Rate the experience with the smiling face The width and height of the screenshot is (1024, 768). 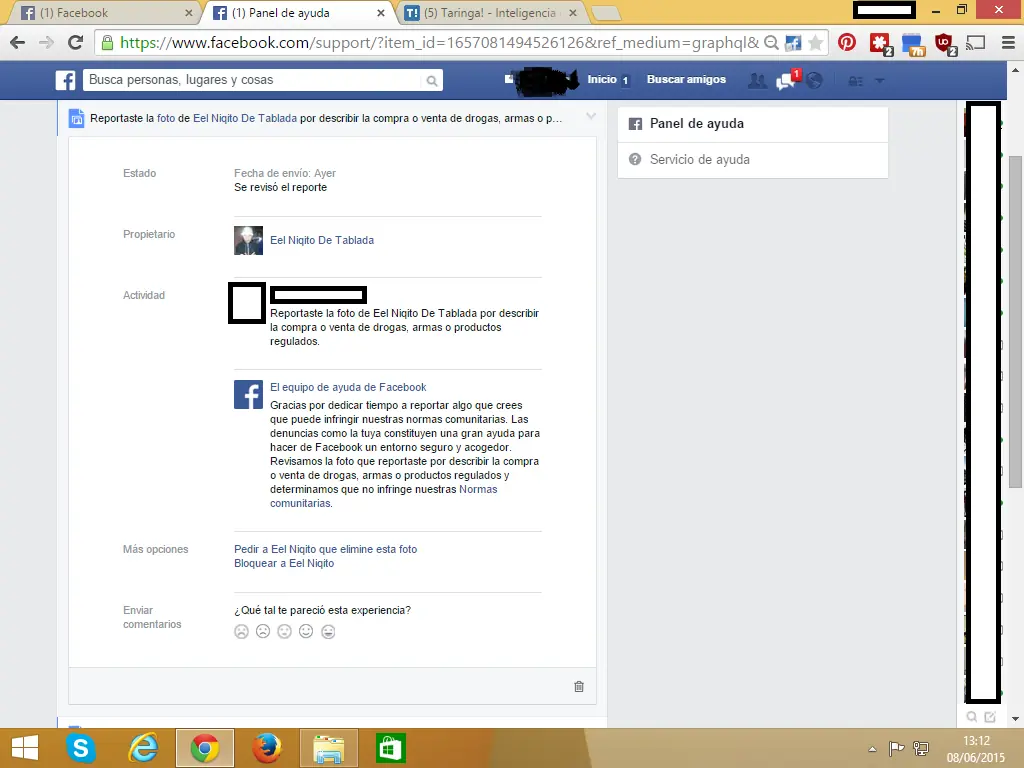(x=306, y=632)
